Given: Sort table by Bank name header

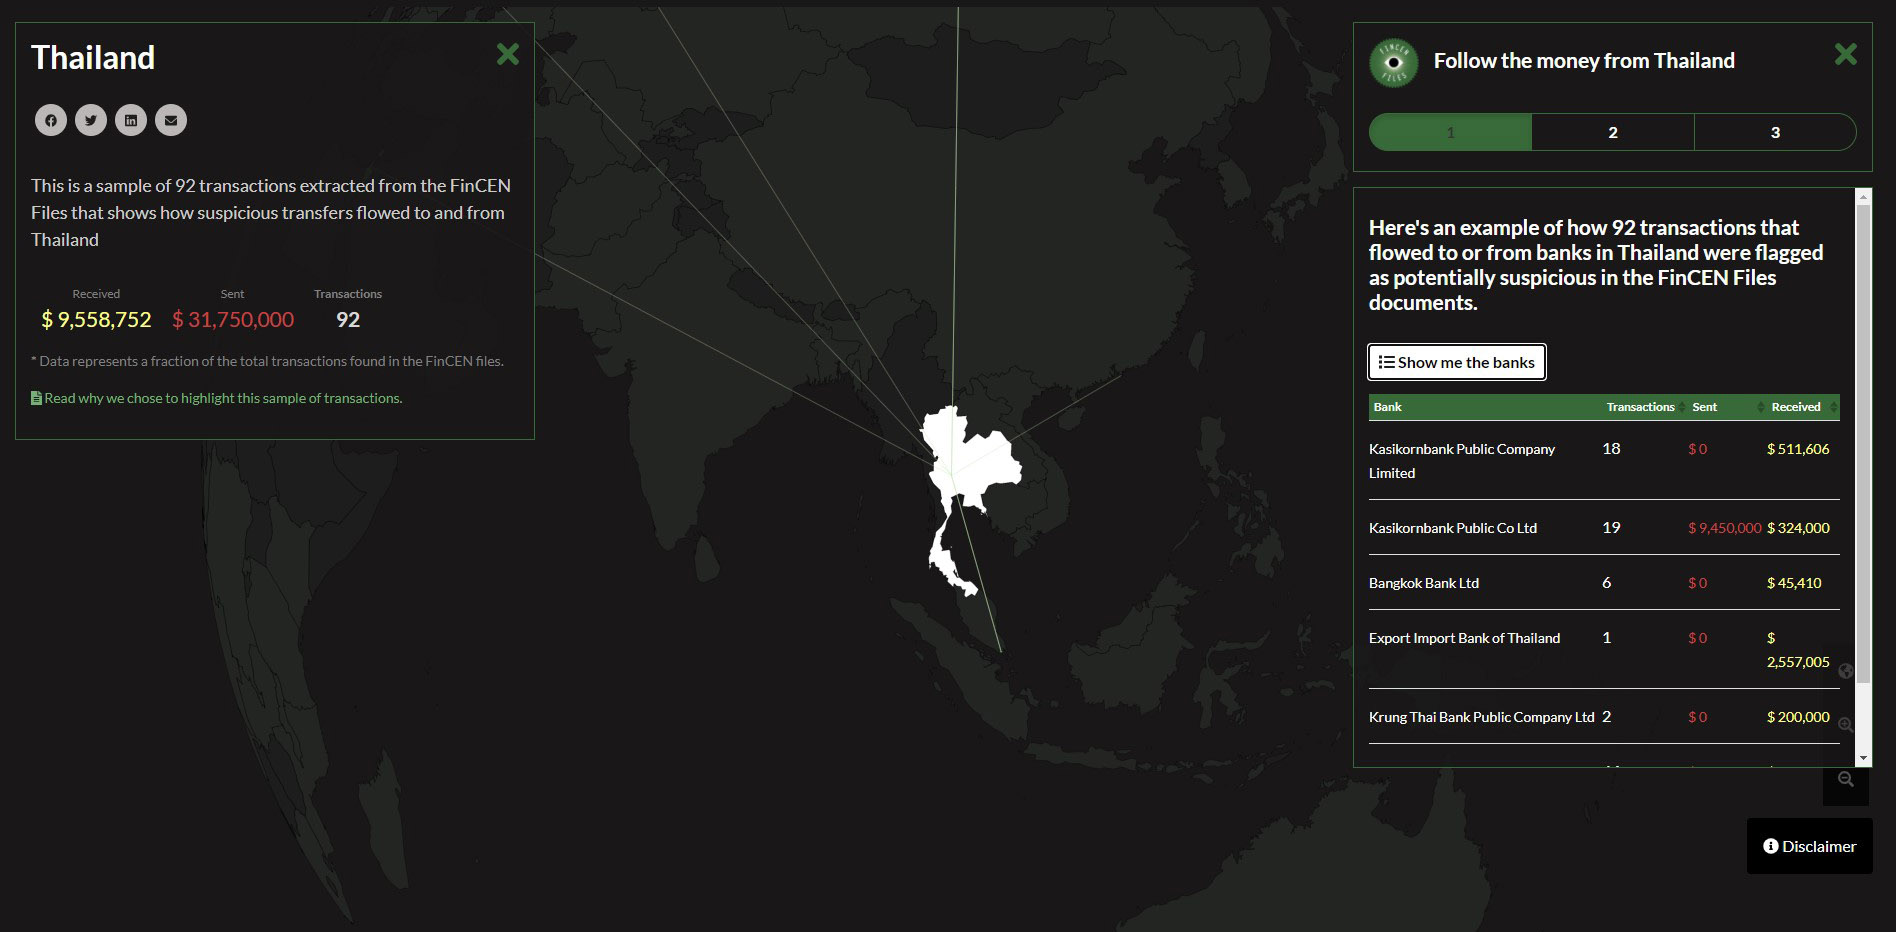Looking at the screenshot, I should [x=1388, y=407].
